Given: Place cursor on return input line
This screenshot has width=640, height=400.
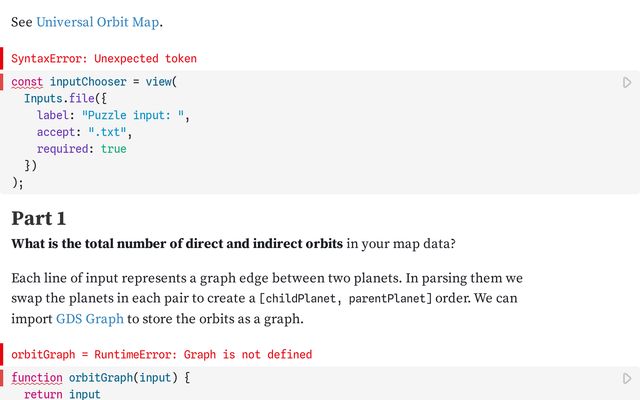Looking at the screenshot, I should [62, 394].
